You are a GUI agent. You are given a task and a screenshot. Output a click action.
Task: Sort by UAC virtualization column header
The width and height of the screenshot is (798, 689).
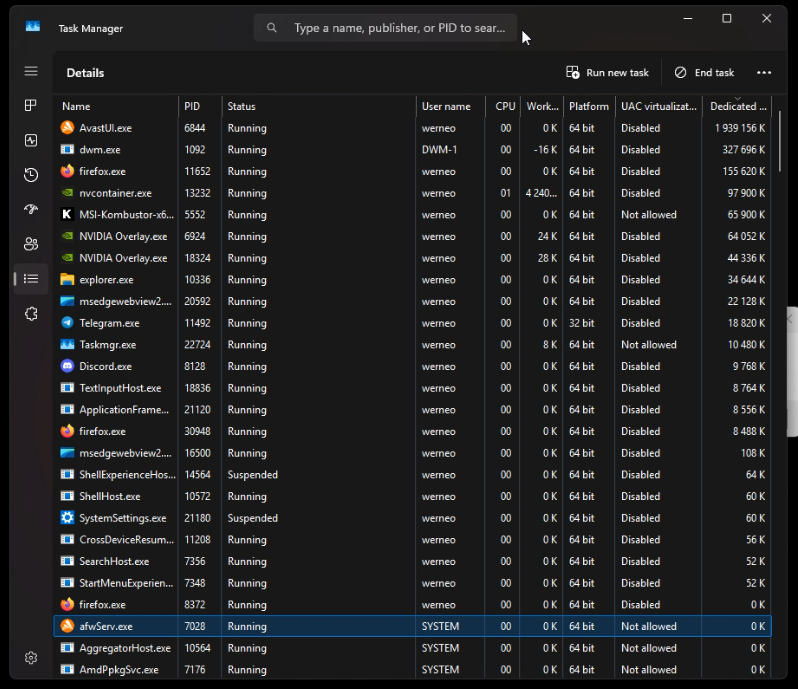(659, 106)
